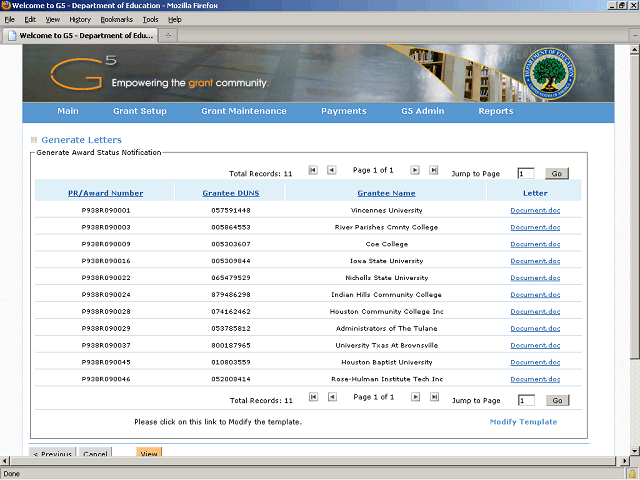
Task: Go to next page in bottom pager
Action: click(416, 397)
